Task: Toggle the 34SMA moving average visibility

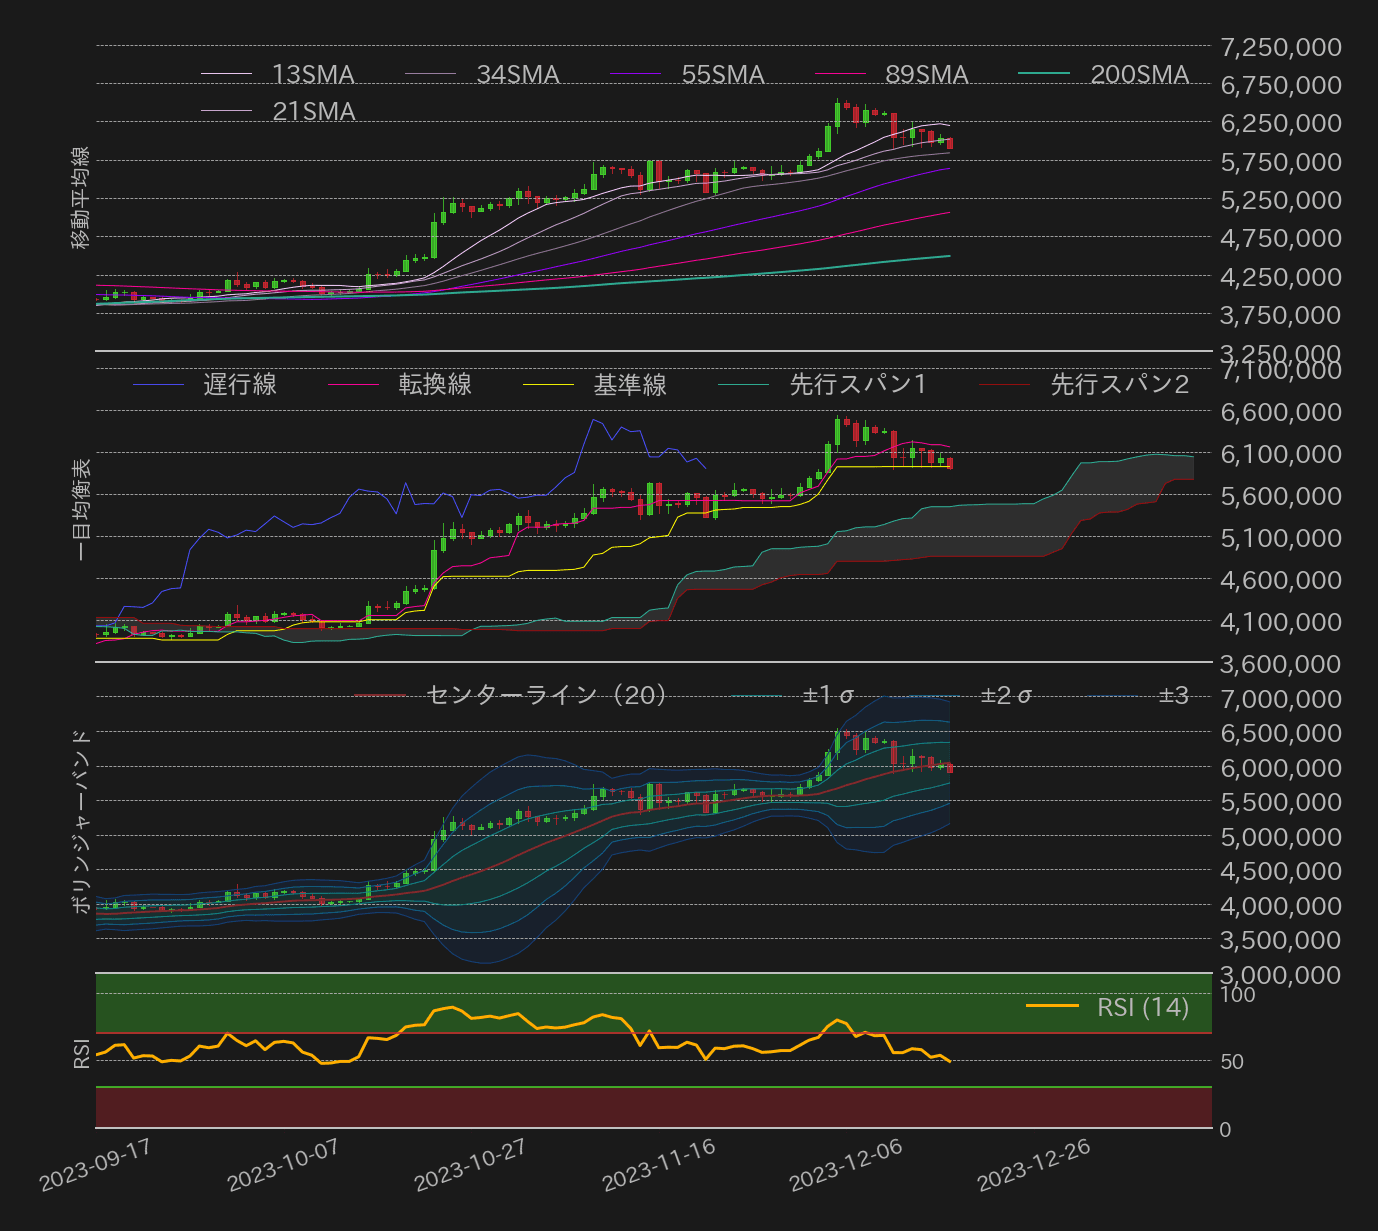Action: [517, 74]
